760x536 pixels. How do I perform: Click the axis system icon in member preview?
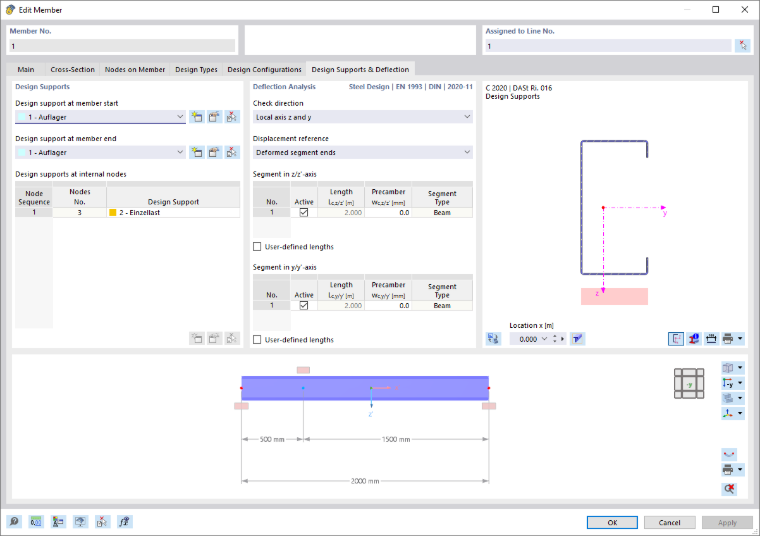coord(728,413)
